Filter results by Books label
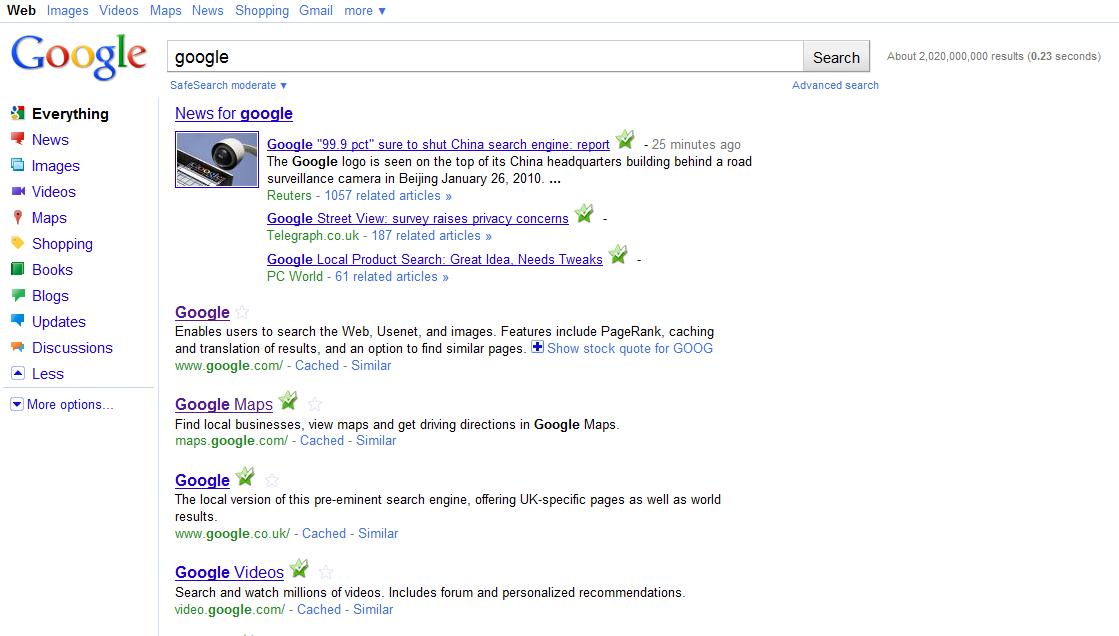This screenshot has height=636, width=1119. [x=52, y=270]
